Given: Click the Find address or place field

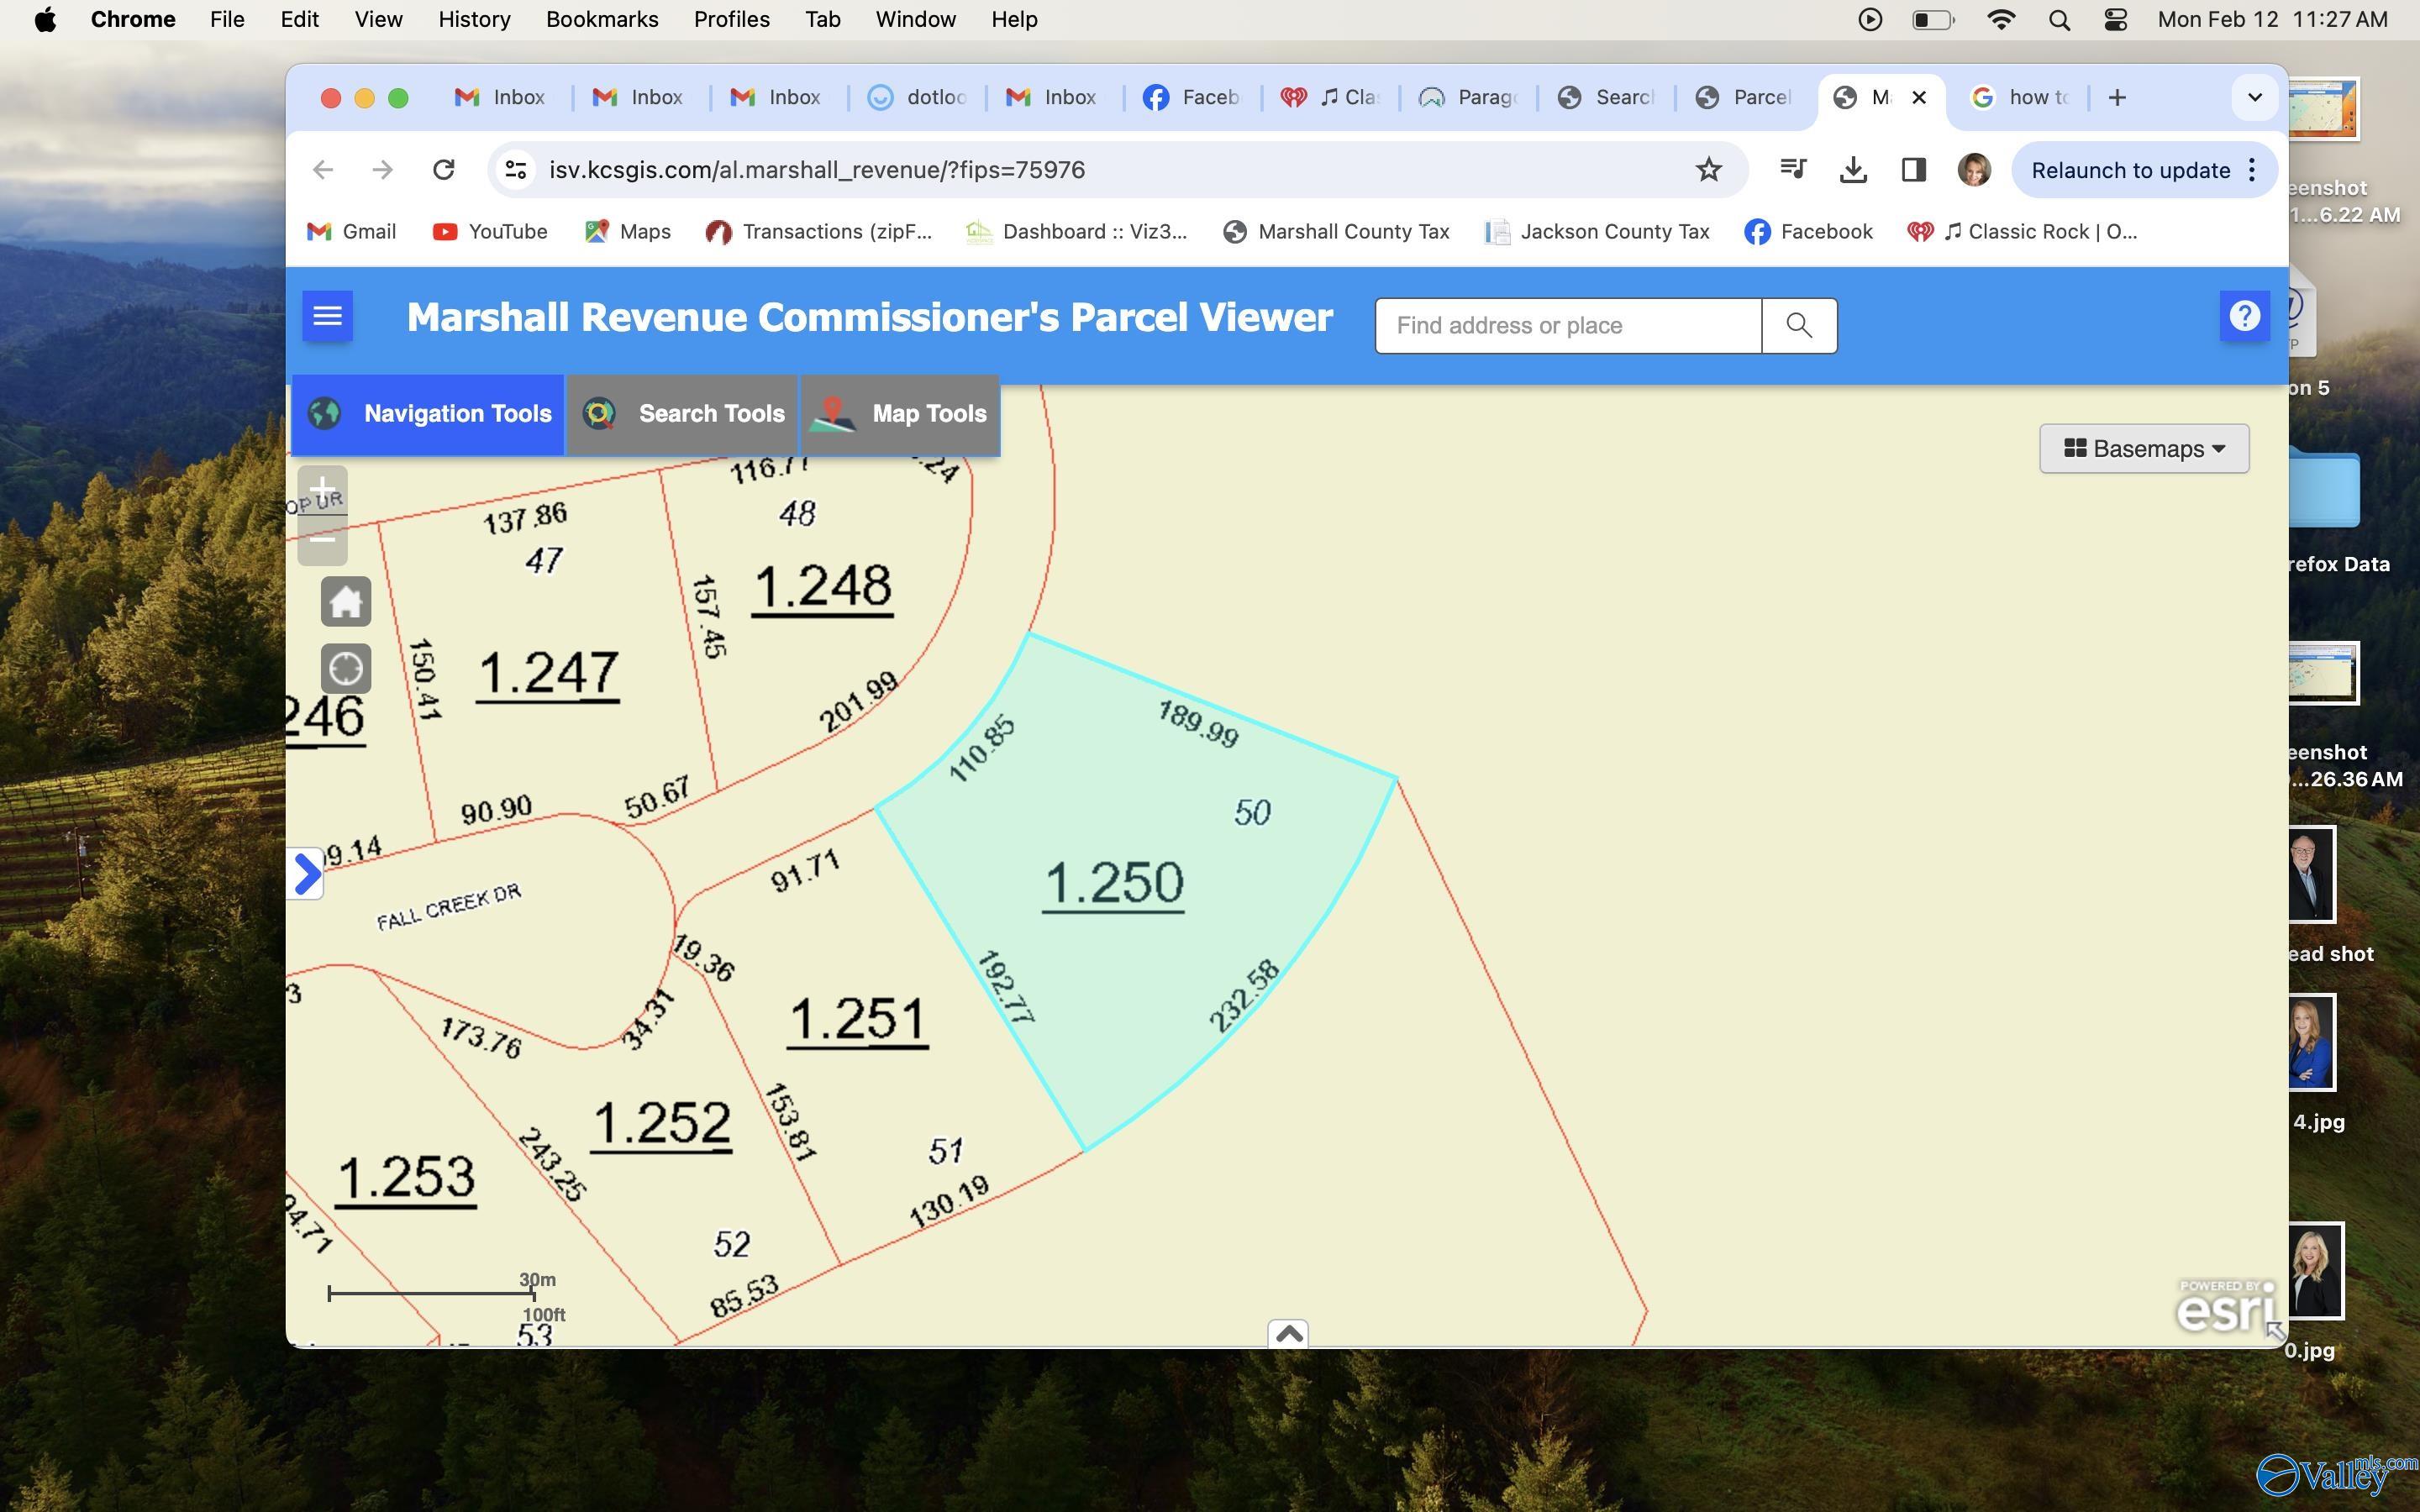Looking at the screenshot, I should pos(1568,324).
